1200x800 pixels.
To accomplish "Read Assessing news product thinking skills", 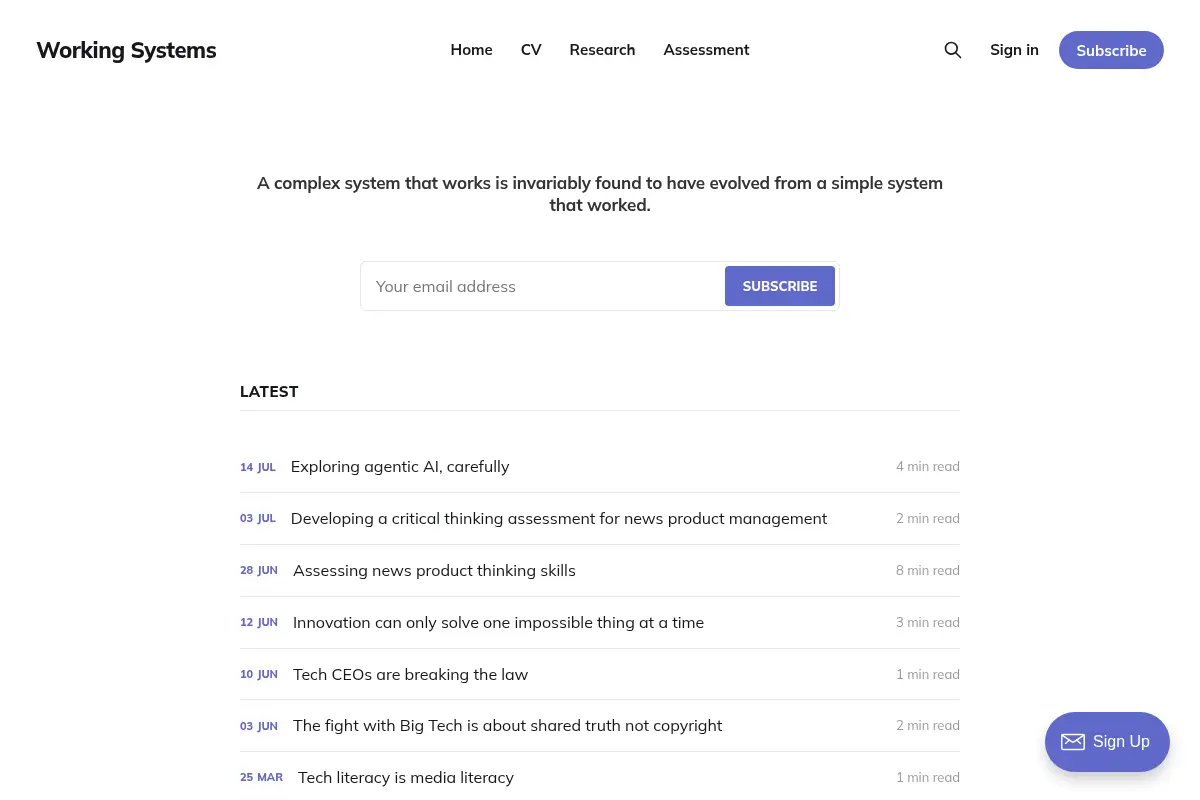I will 434,570.
